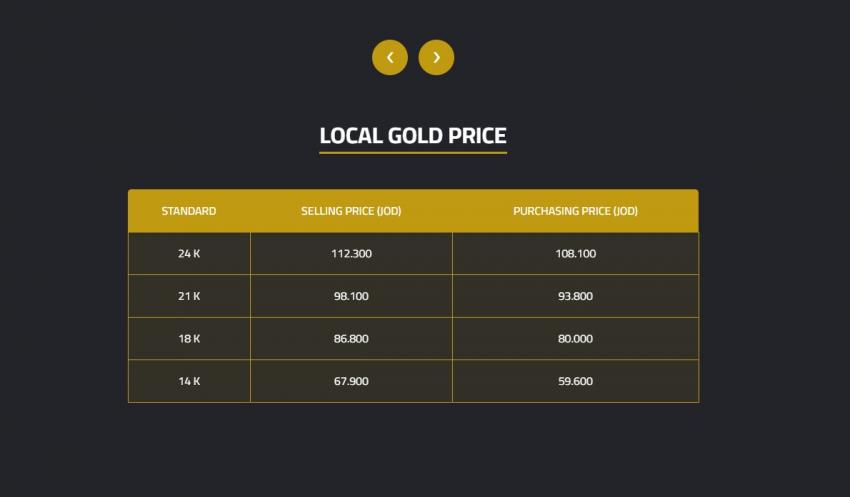850x497 pixels.
Task: Click the dark background left of table
Action: point(60,300)
